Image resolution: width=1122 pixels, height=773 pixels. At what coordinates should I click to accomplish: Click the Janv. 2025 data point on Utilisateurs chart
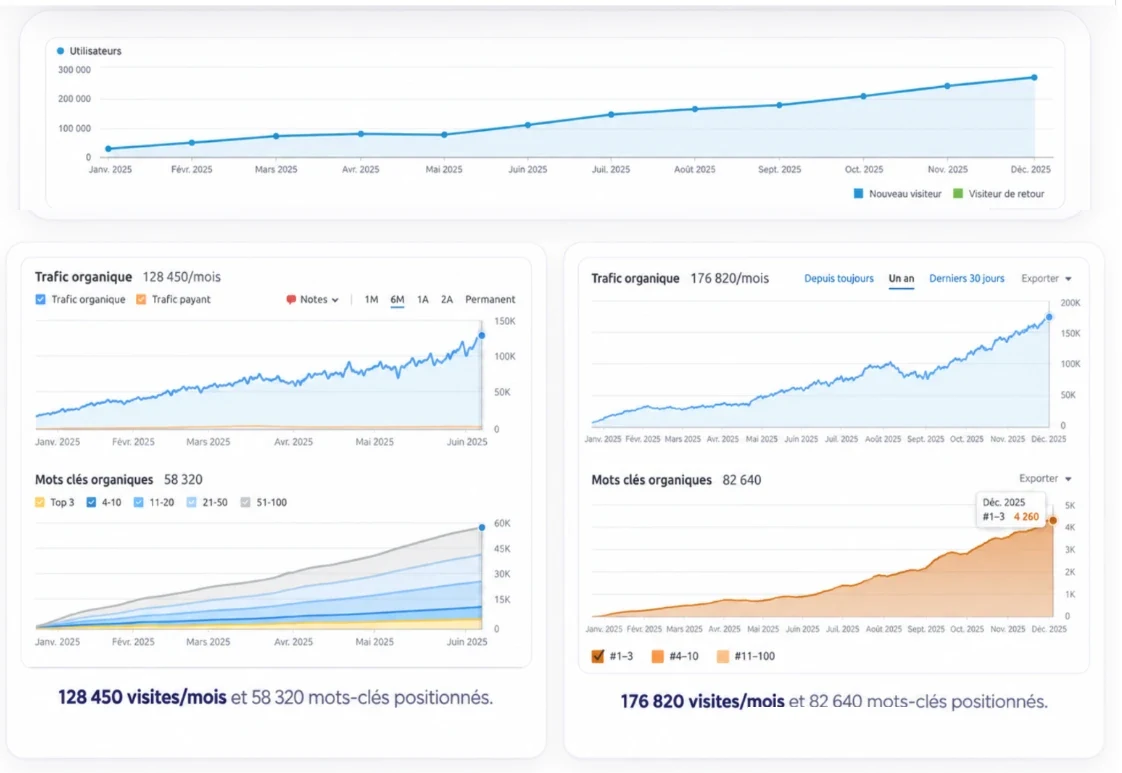[109, 149]
